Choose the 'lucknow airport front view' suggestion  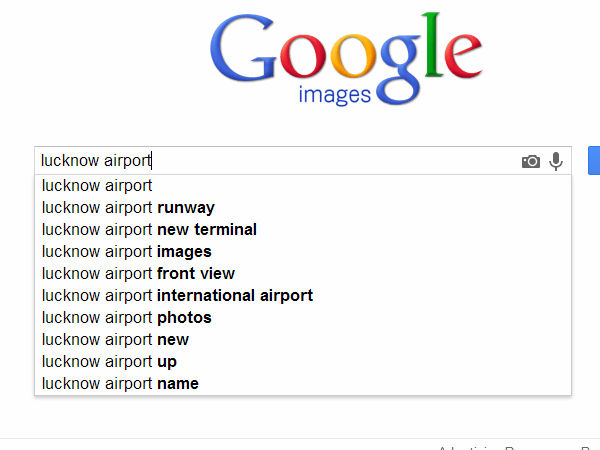tap(138, 274)
